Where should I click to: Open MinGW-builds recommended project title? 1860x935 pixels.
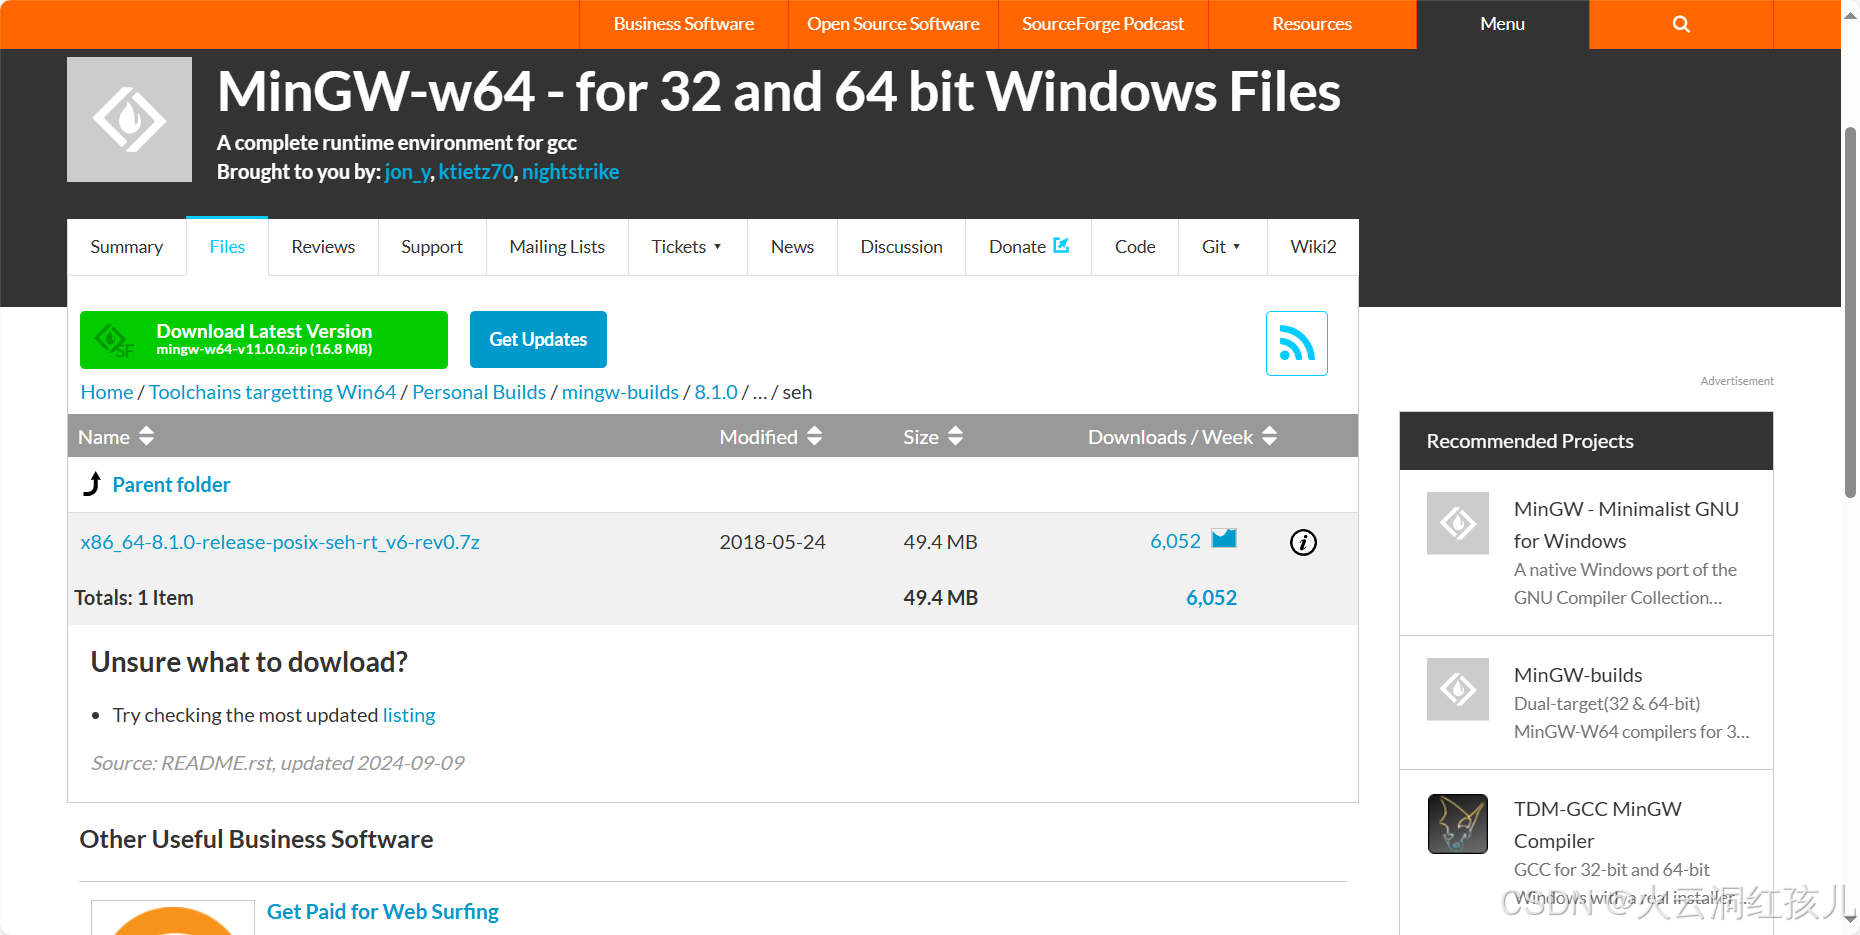1578,675
